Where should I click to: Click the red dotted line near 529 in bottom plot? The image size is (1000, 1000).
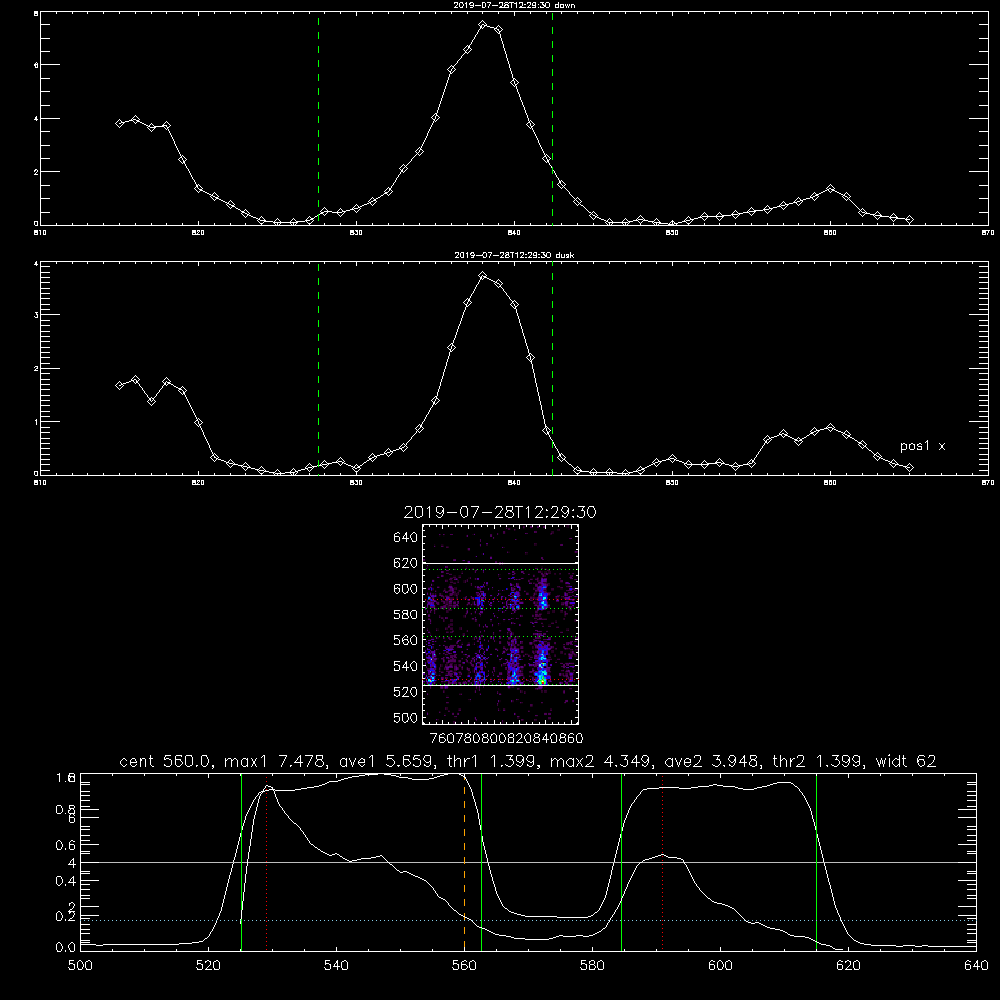267,862
